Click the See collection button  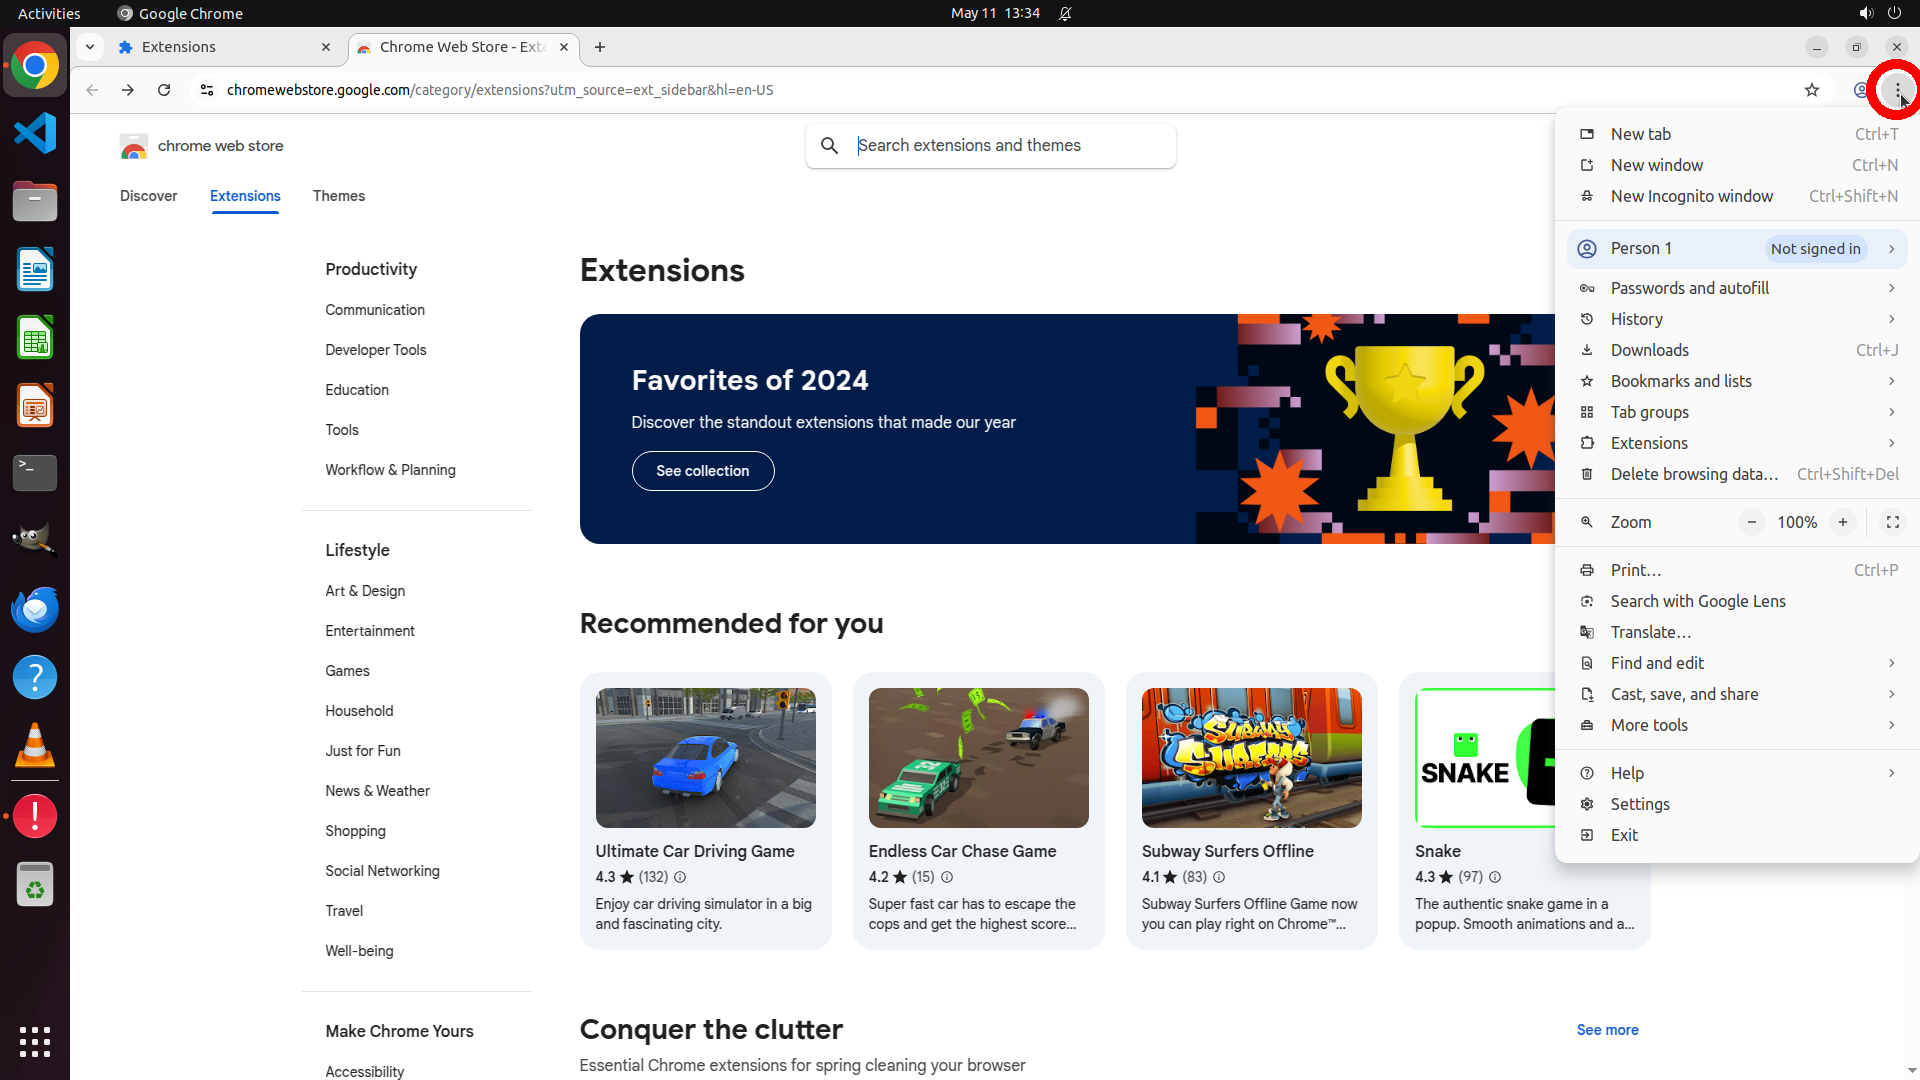702,471
